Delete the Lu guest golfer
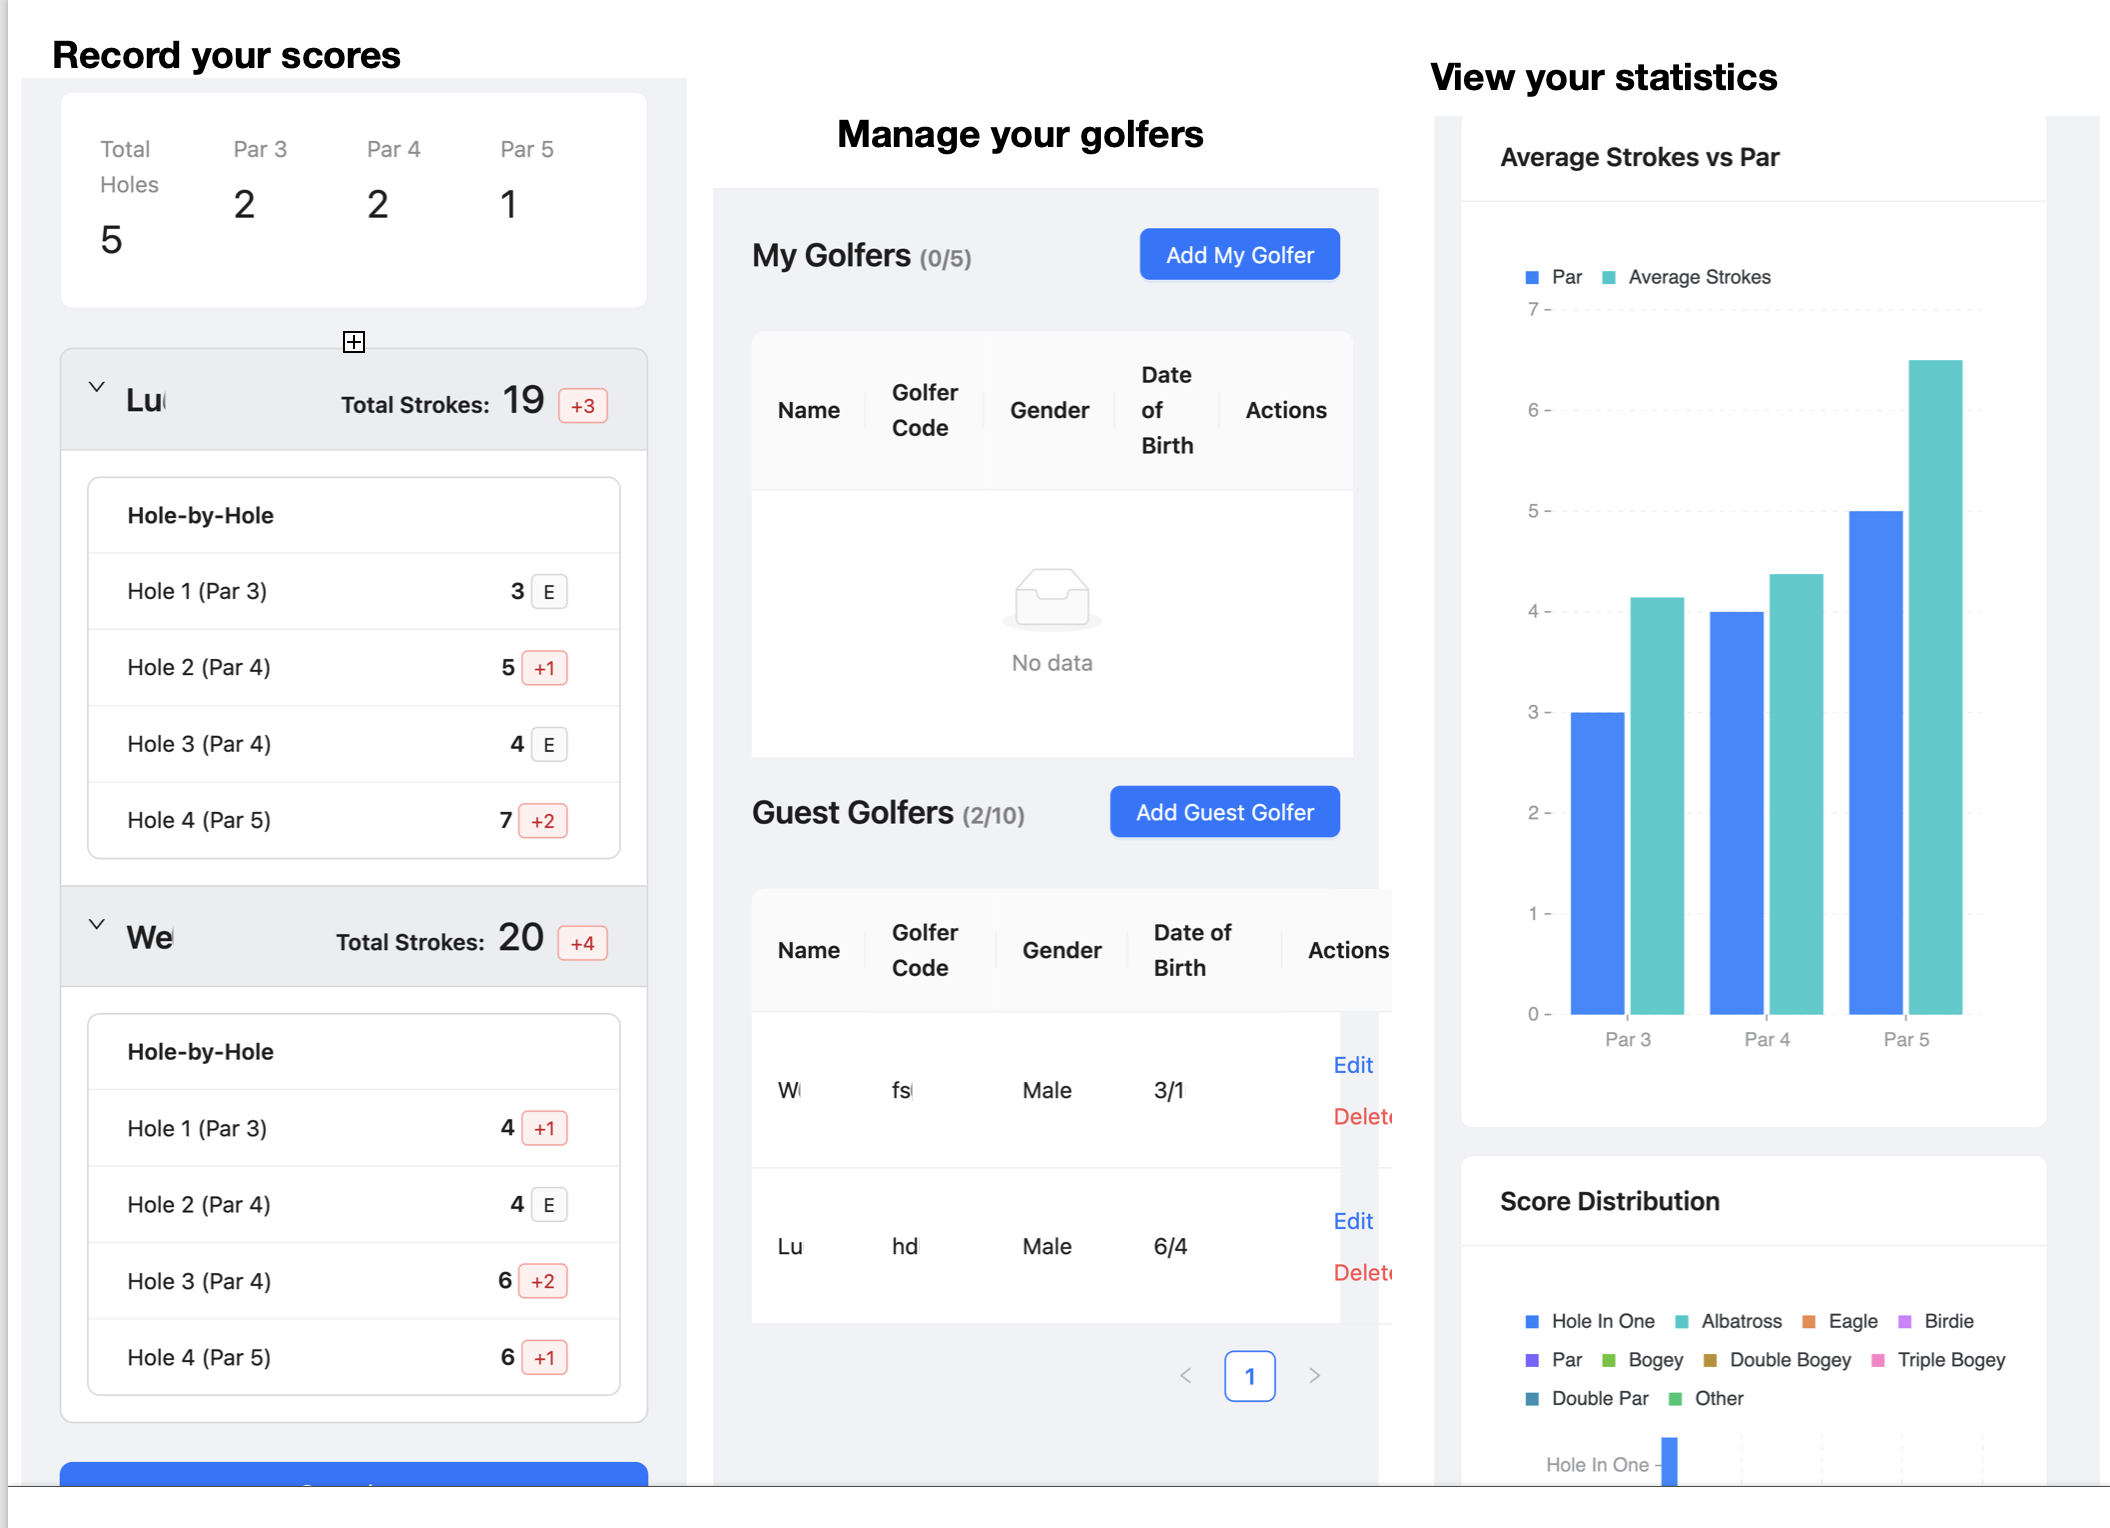 [1362, 1273]
